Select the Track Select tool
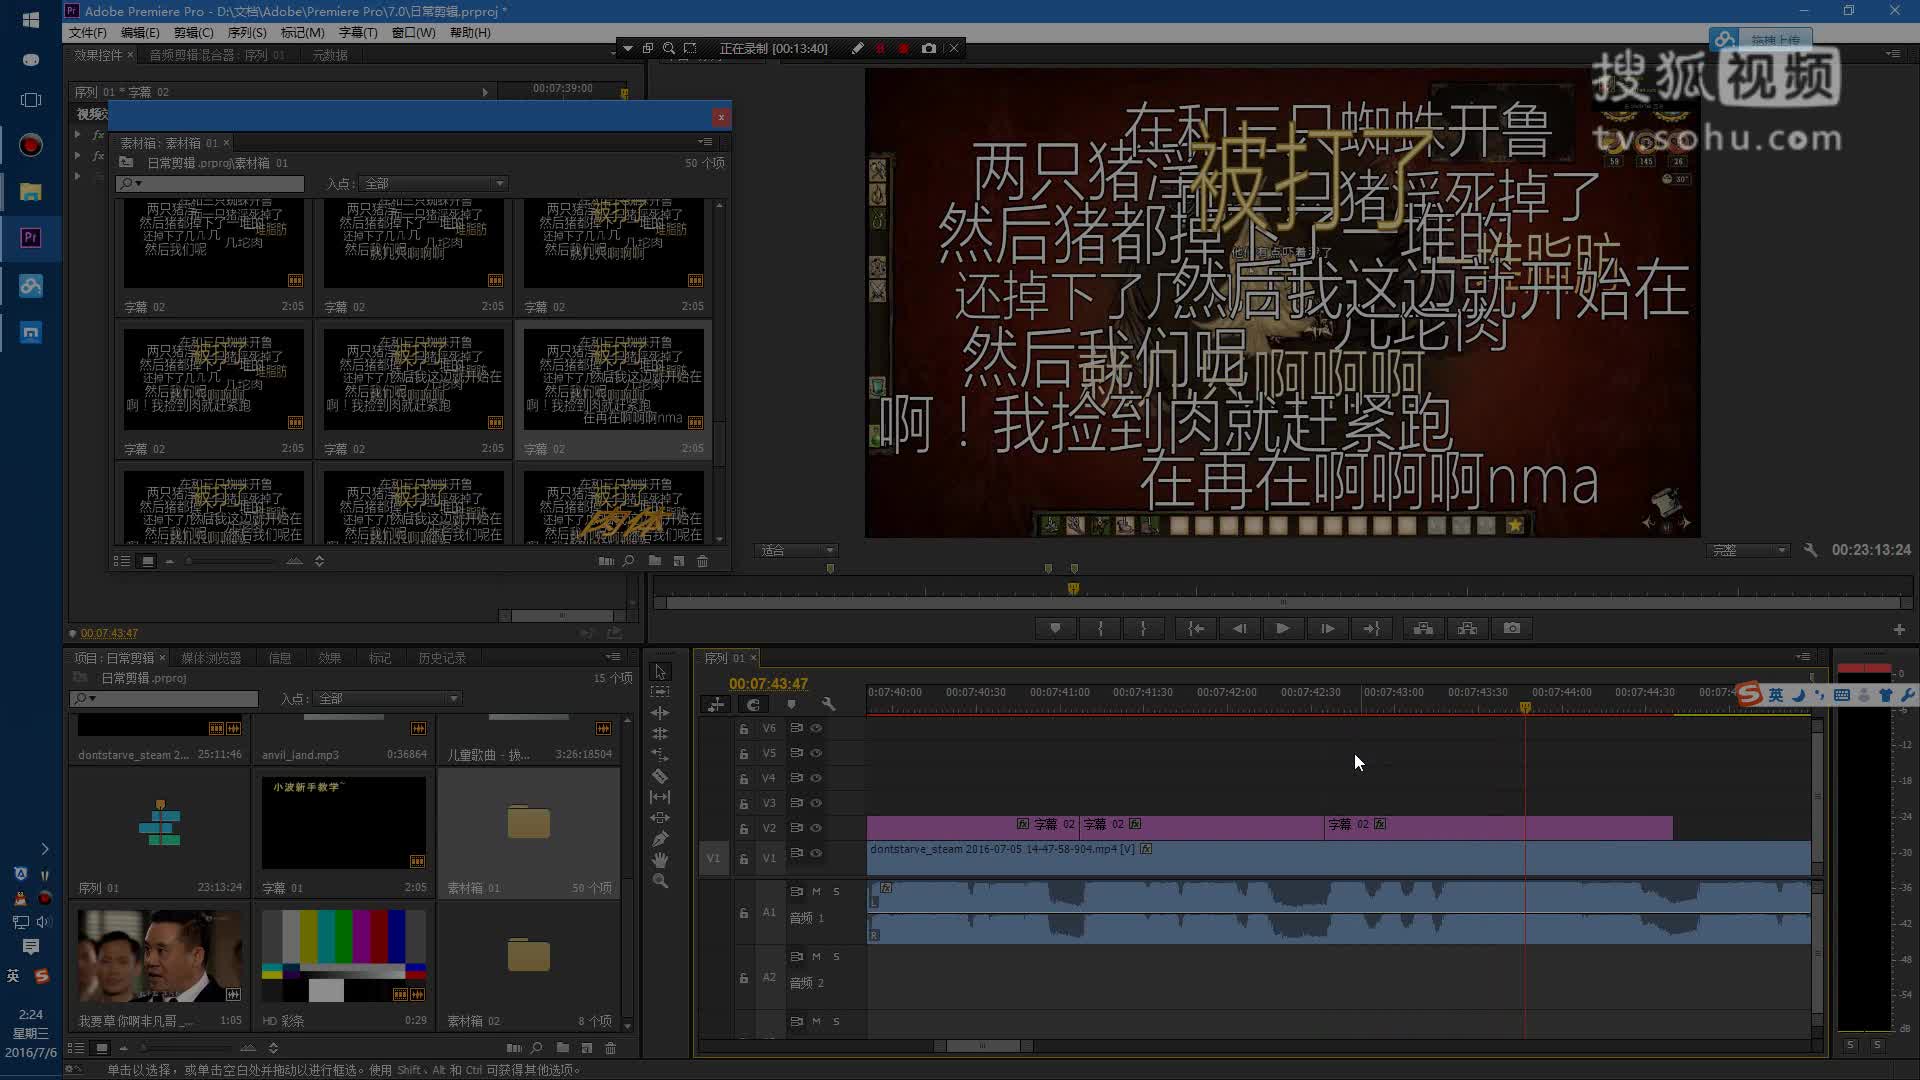The image size is (1920, 1080). (660, 692)
